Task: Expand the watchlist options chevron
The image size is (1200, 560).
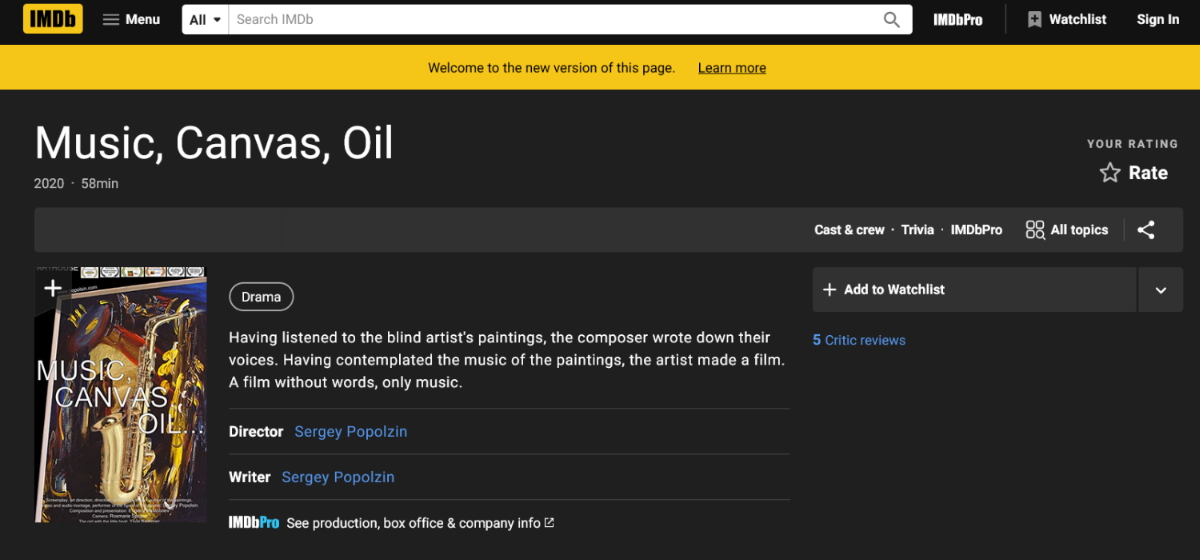Action: (1161, 290)
